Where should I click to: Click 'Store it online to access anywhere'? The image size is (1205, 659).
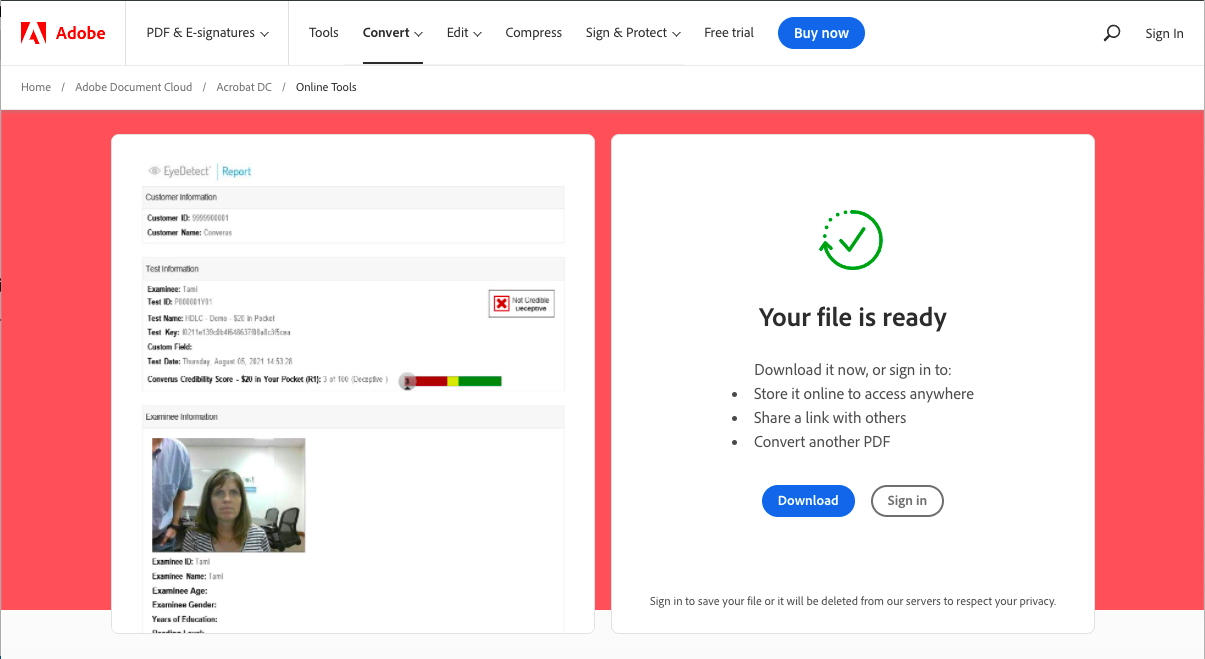click(864, 394)
